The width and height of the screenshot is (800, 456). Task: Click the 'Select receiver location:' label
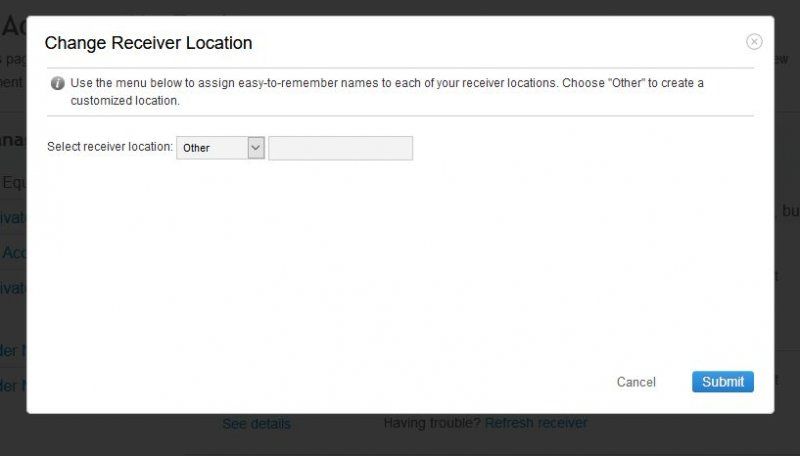click(x=110, y=147)
